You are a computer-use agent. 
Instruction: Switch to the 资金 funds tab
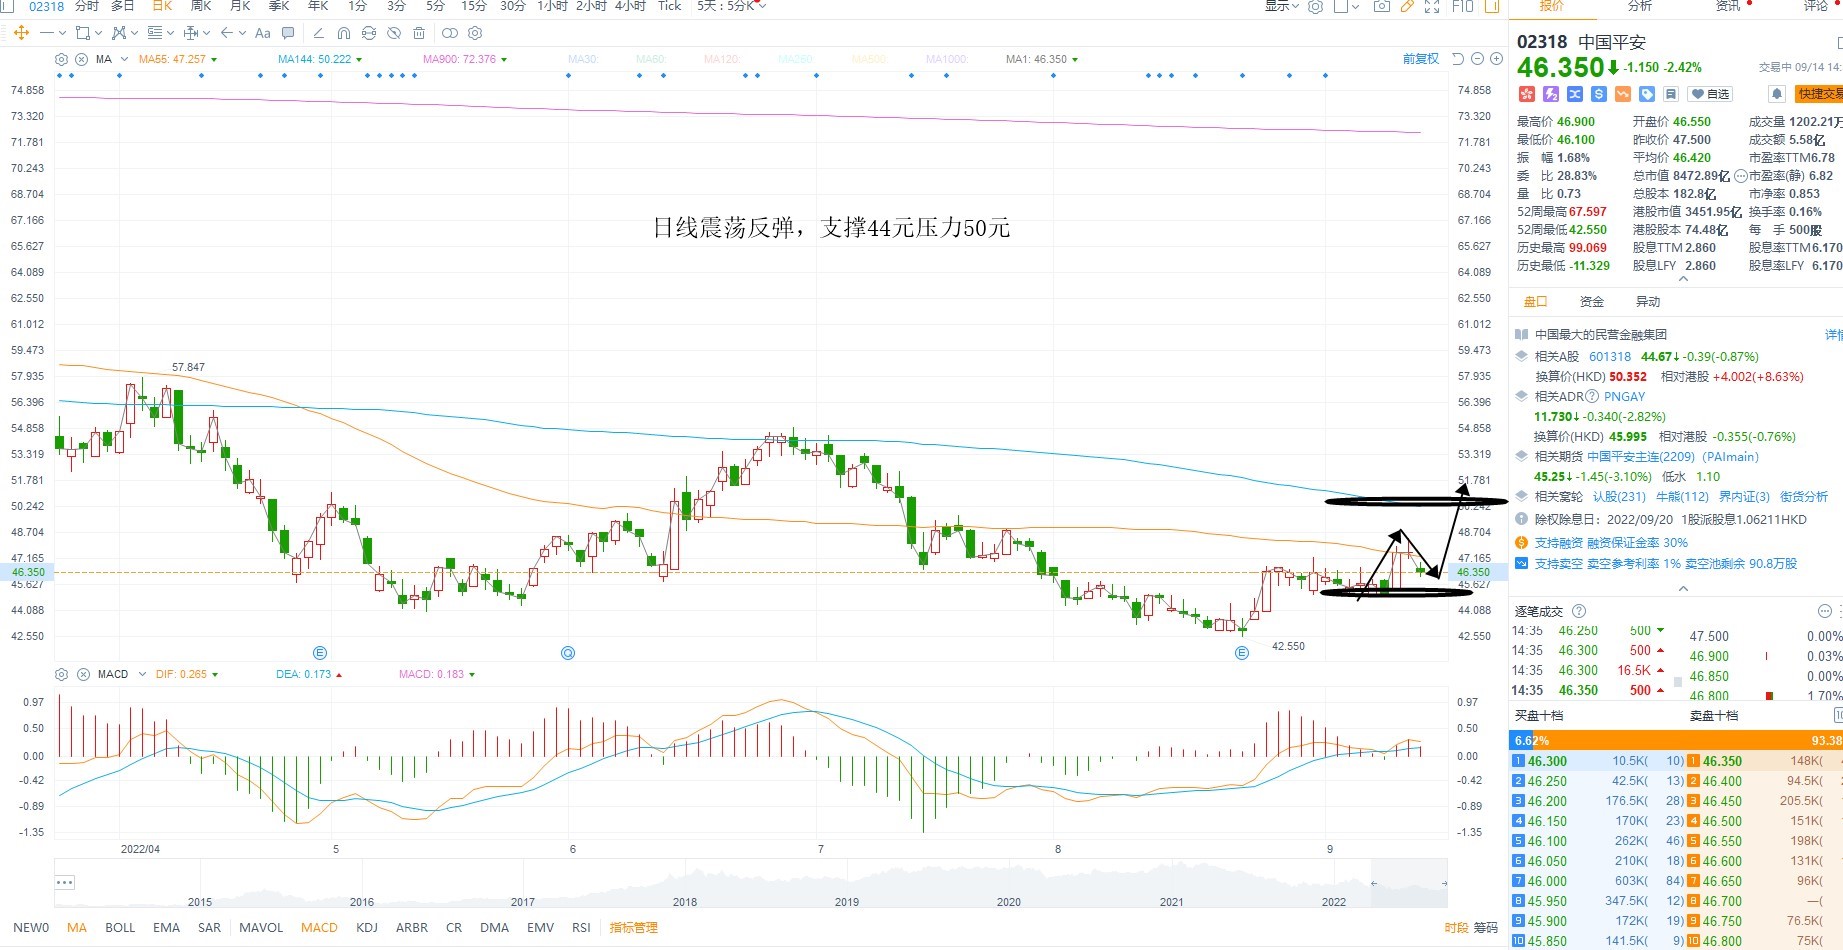click(x=1591, y=302)
